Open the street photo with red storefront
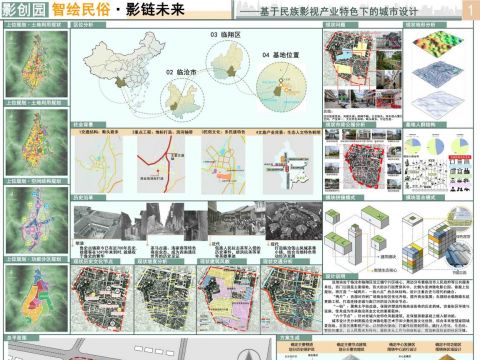The width and height of the screenshot is (480, 360). click(389, 99)
